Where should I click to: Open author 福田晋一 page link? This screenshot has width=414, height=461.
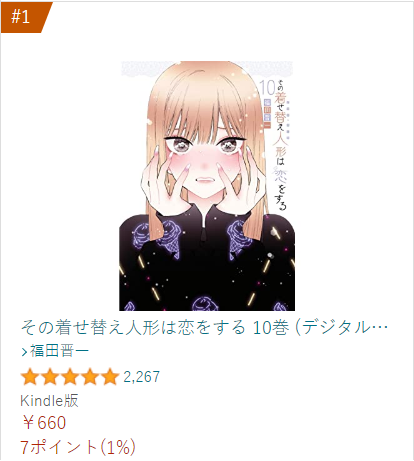(59, 351)
